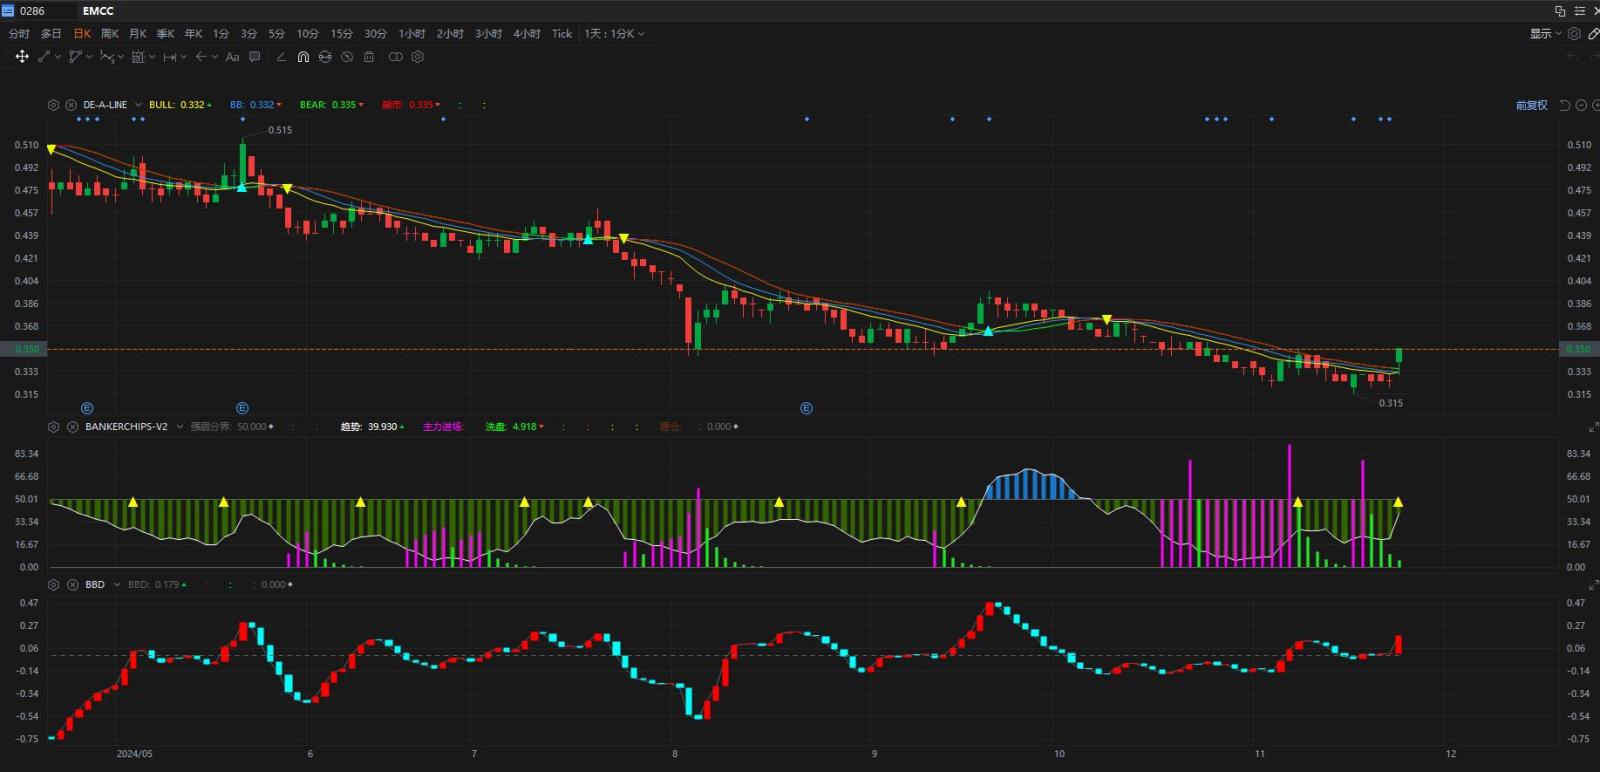
Task: Select the arrow annotation tool
Action: (201, 57)
